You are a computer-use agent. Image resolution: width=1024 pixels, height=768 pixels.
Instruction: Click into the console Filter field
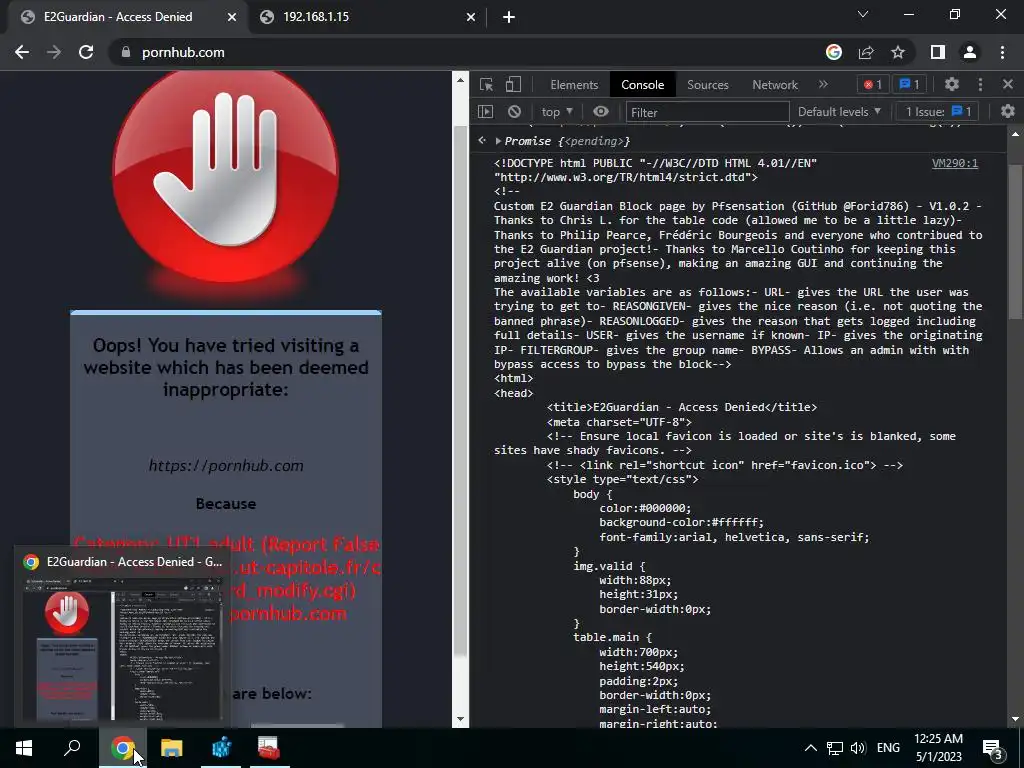pos(707,112)
